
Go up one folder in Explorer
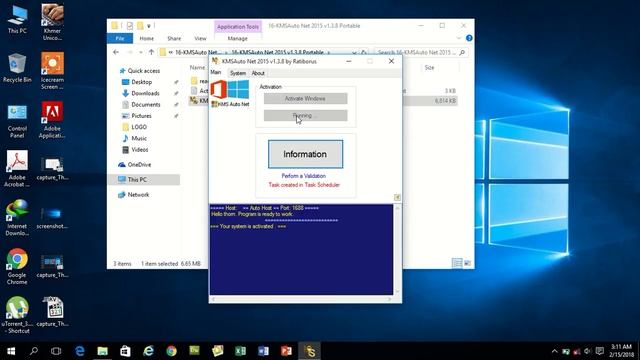(x=151, y=52)
